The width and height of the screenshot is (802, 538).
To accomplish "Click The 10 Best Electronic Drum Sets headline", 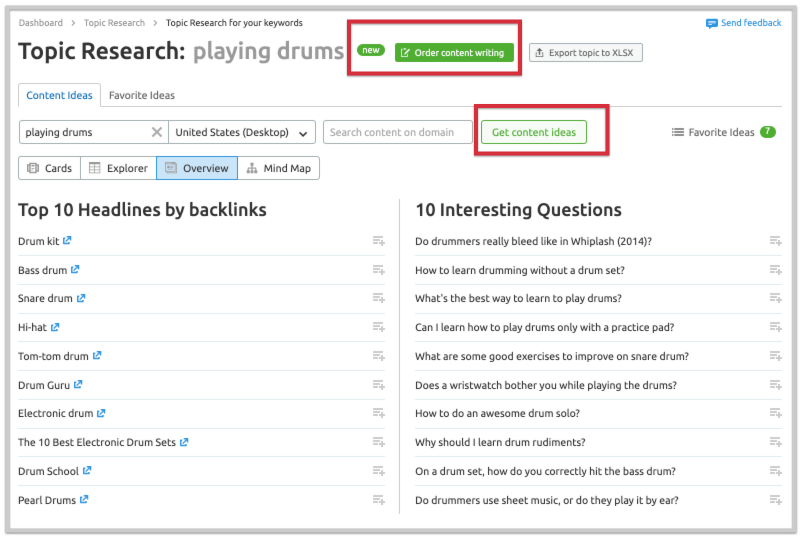I will coord(97,442).
